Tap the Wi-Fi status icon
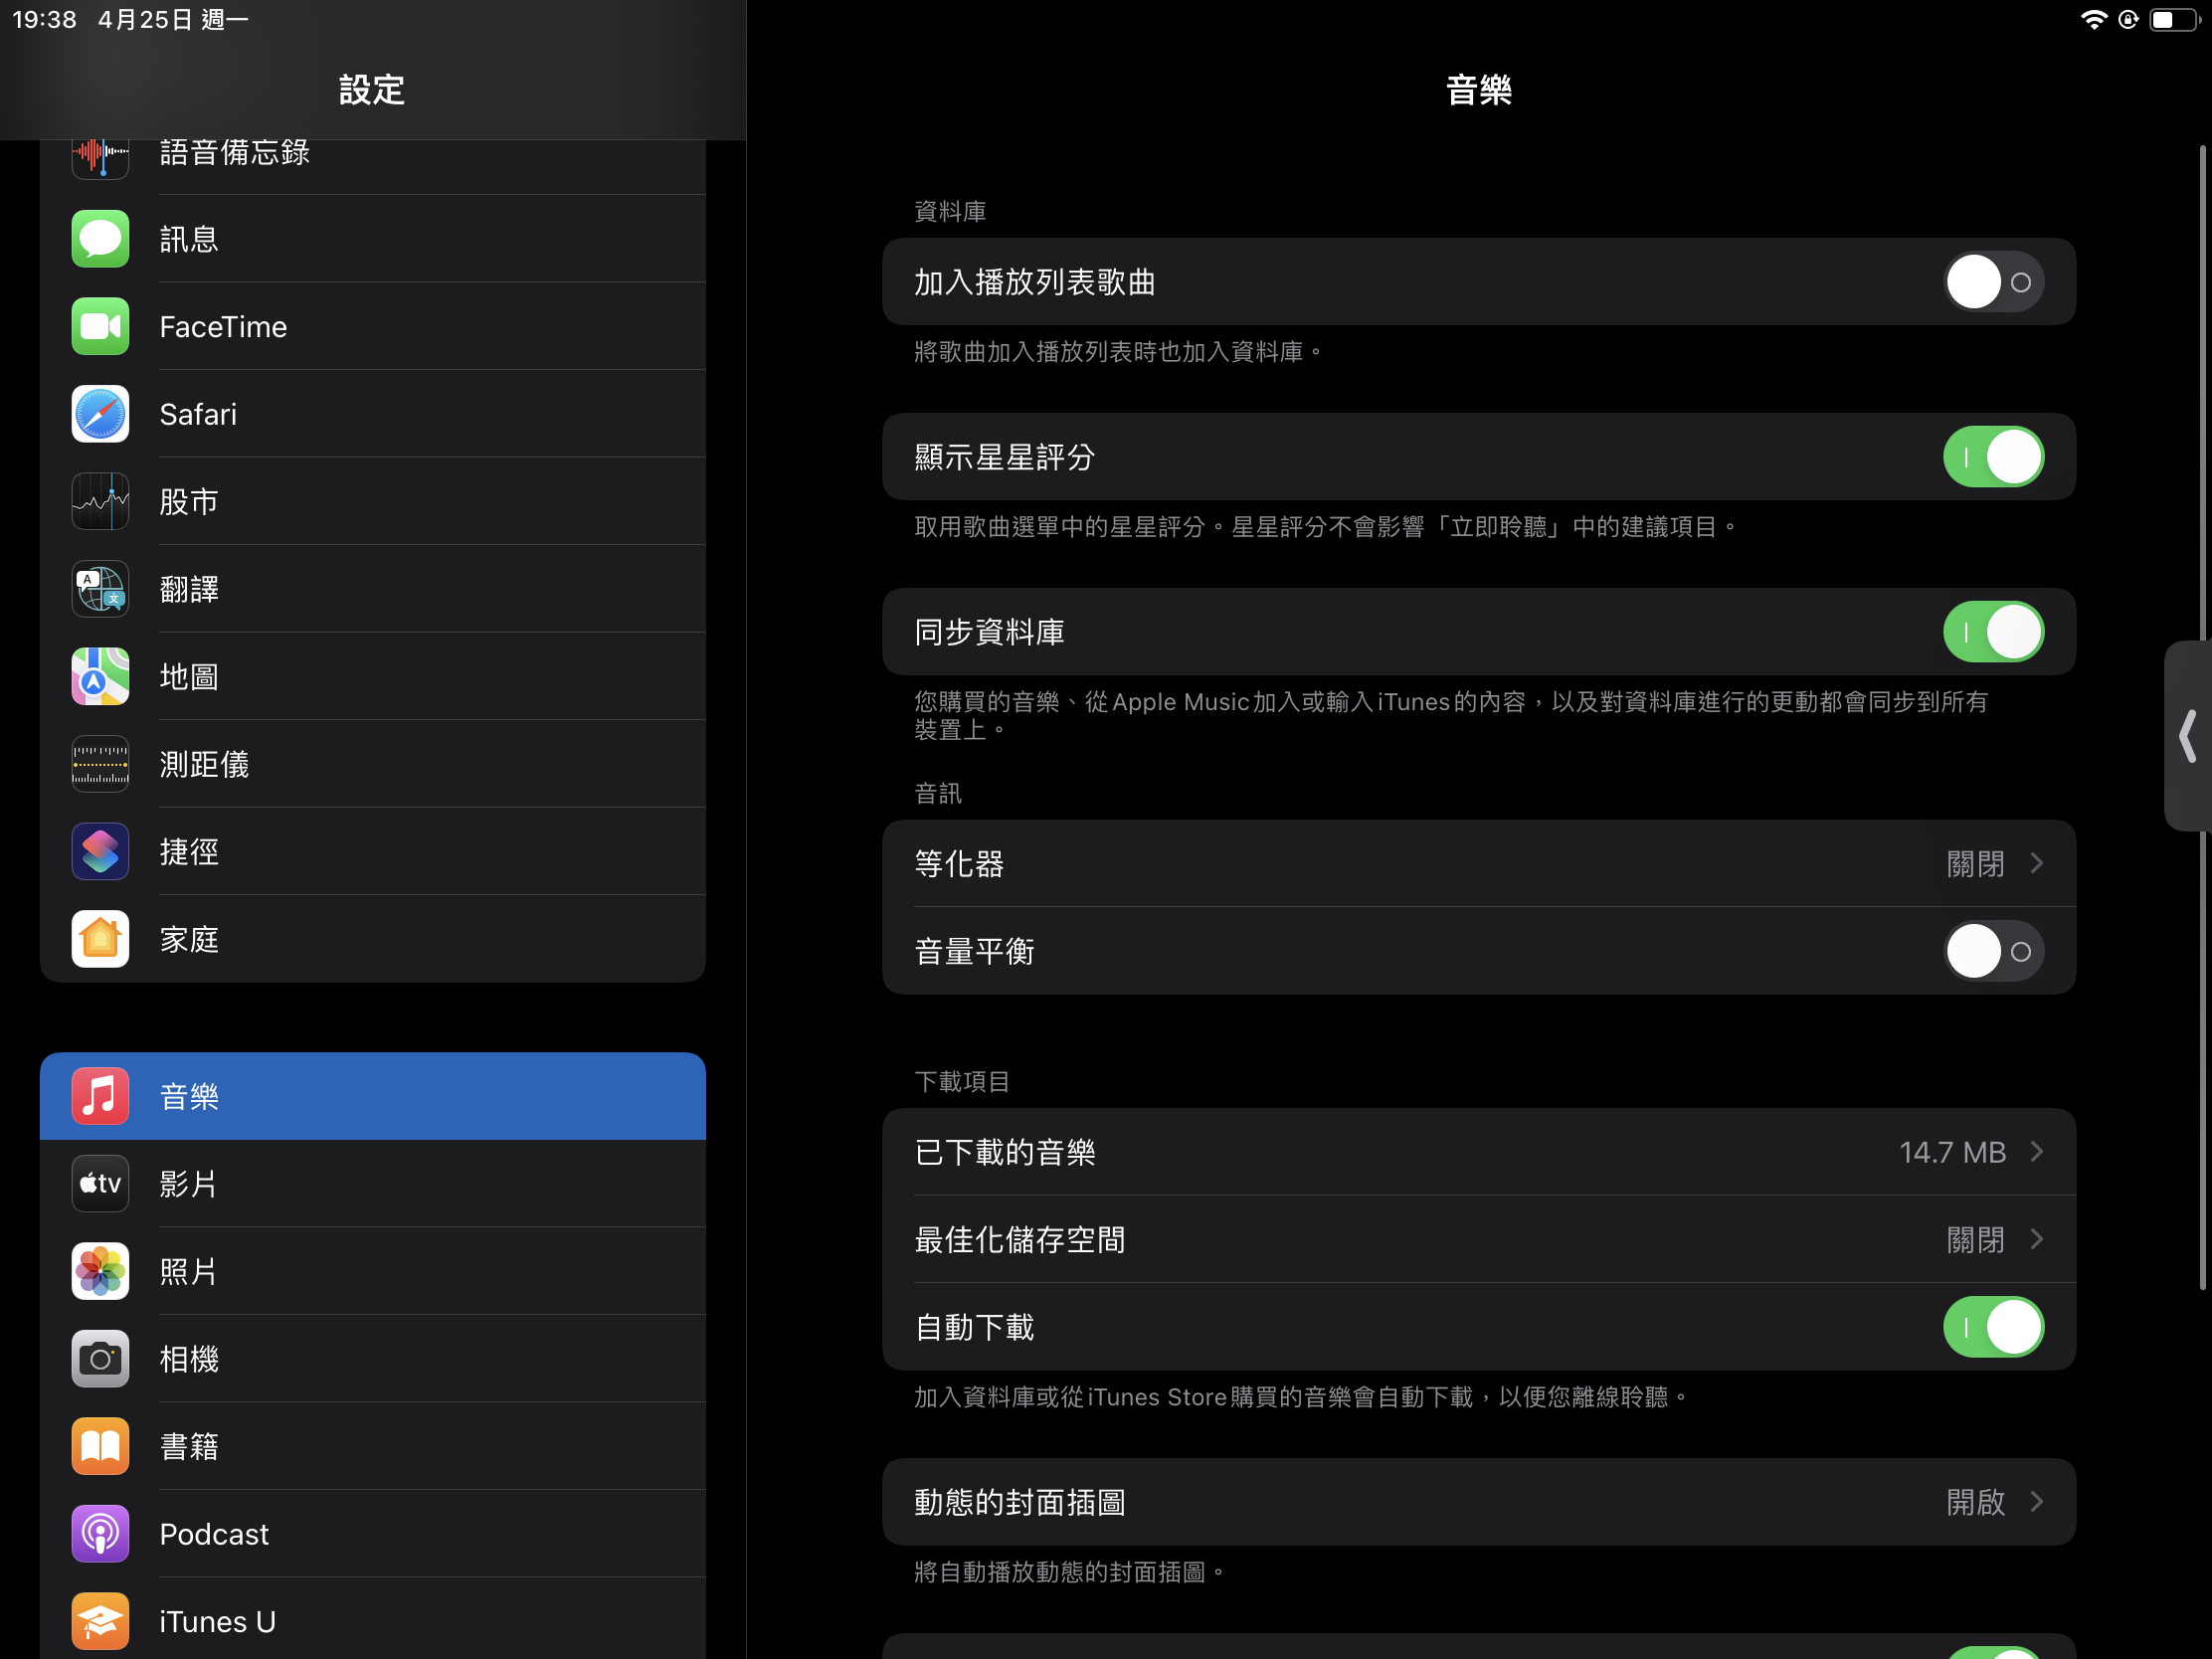 [2092, 20]
